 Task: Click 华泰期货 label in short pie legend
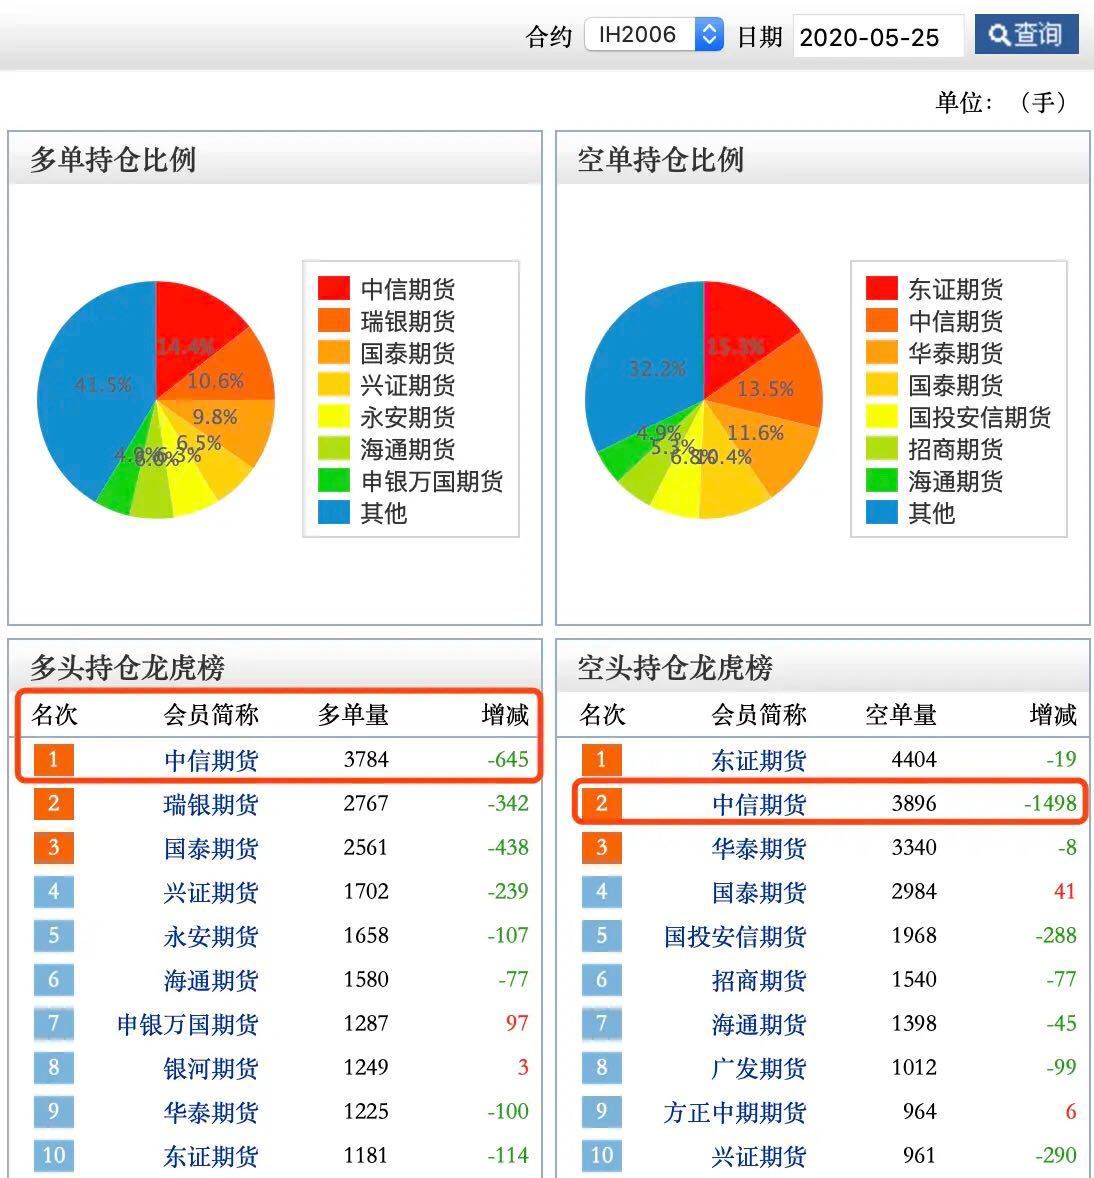coord(955,353)
